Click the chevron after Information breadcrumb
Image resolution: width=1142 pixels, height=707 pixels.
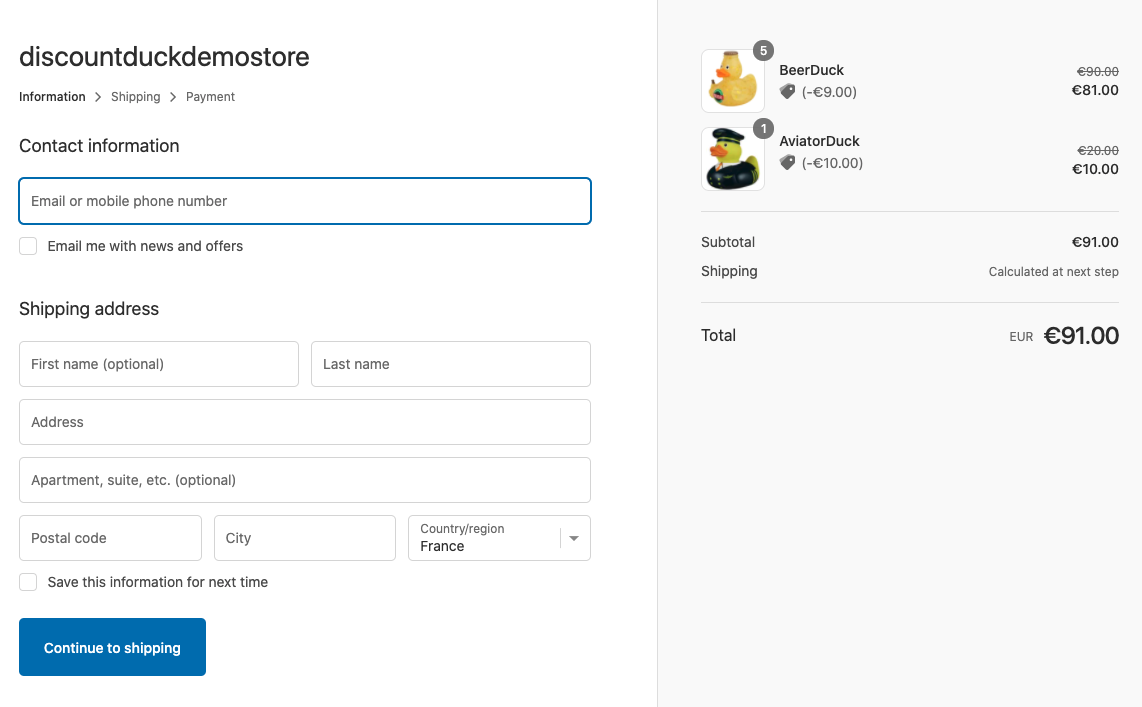pos(98,97)
